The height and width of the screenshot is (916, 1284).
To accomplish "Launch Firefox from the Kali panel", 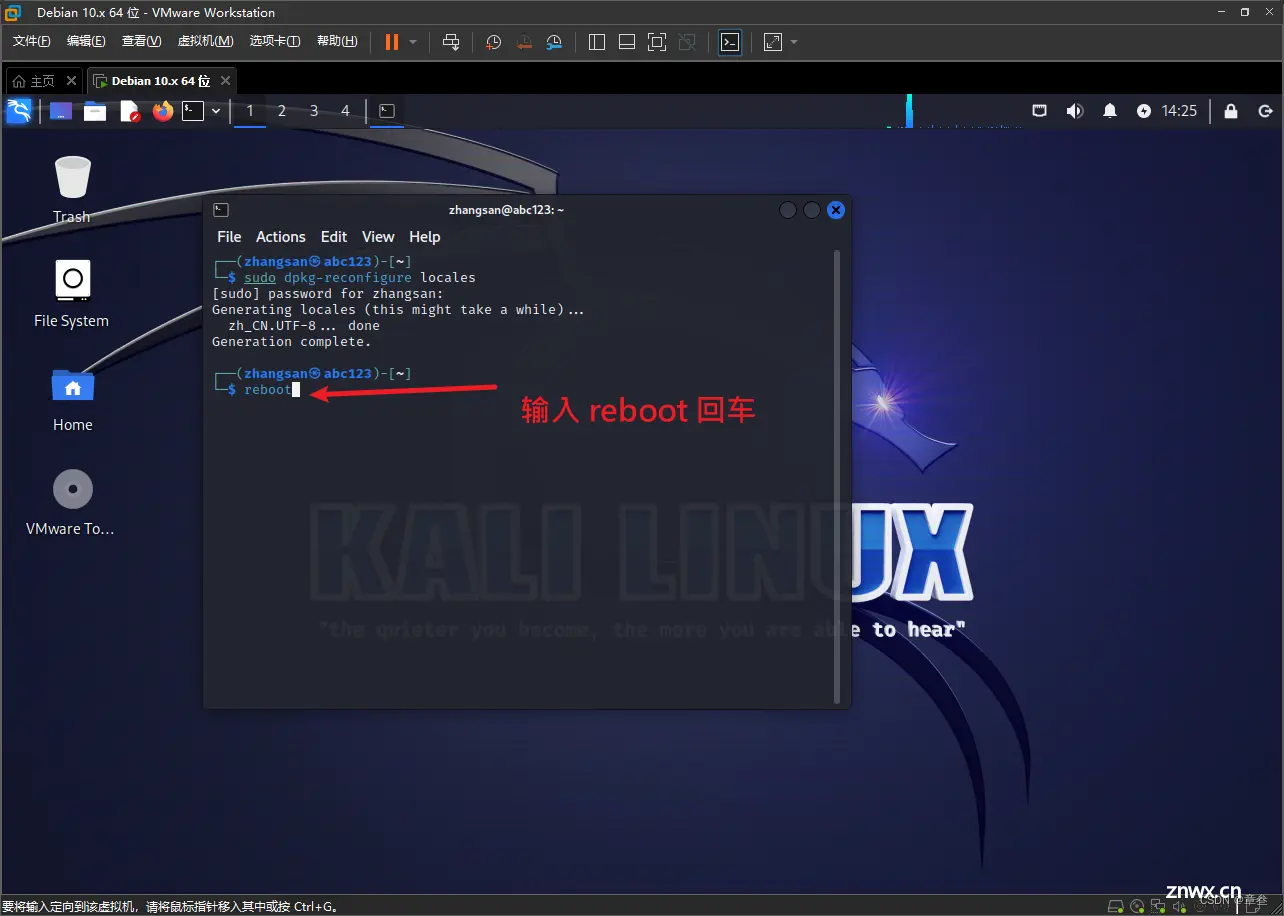I will click(x=163, y=111).
